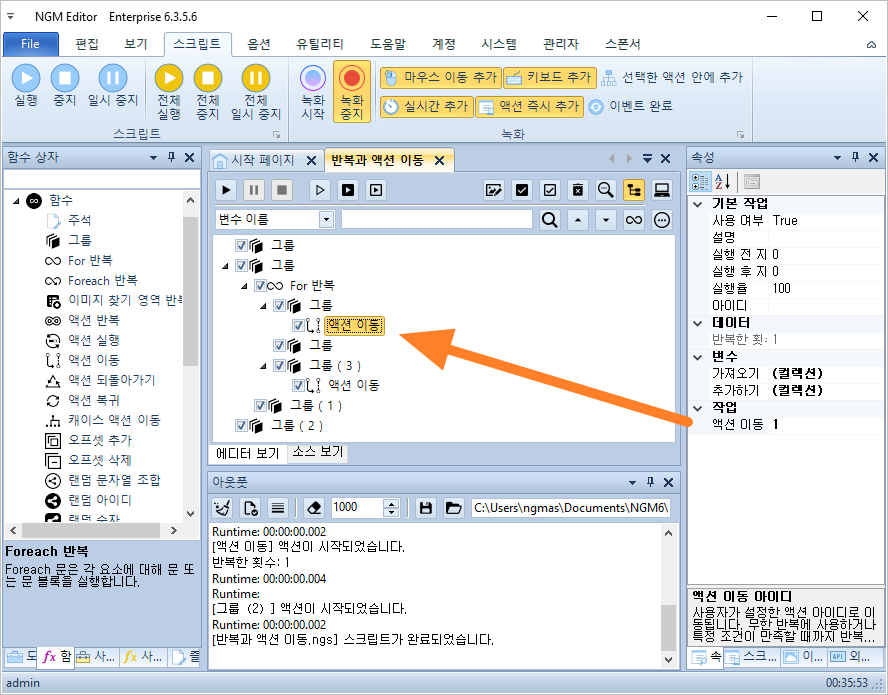Click 선택한 액션 안에 추가
888x695 pixels.
[672, 78]
